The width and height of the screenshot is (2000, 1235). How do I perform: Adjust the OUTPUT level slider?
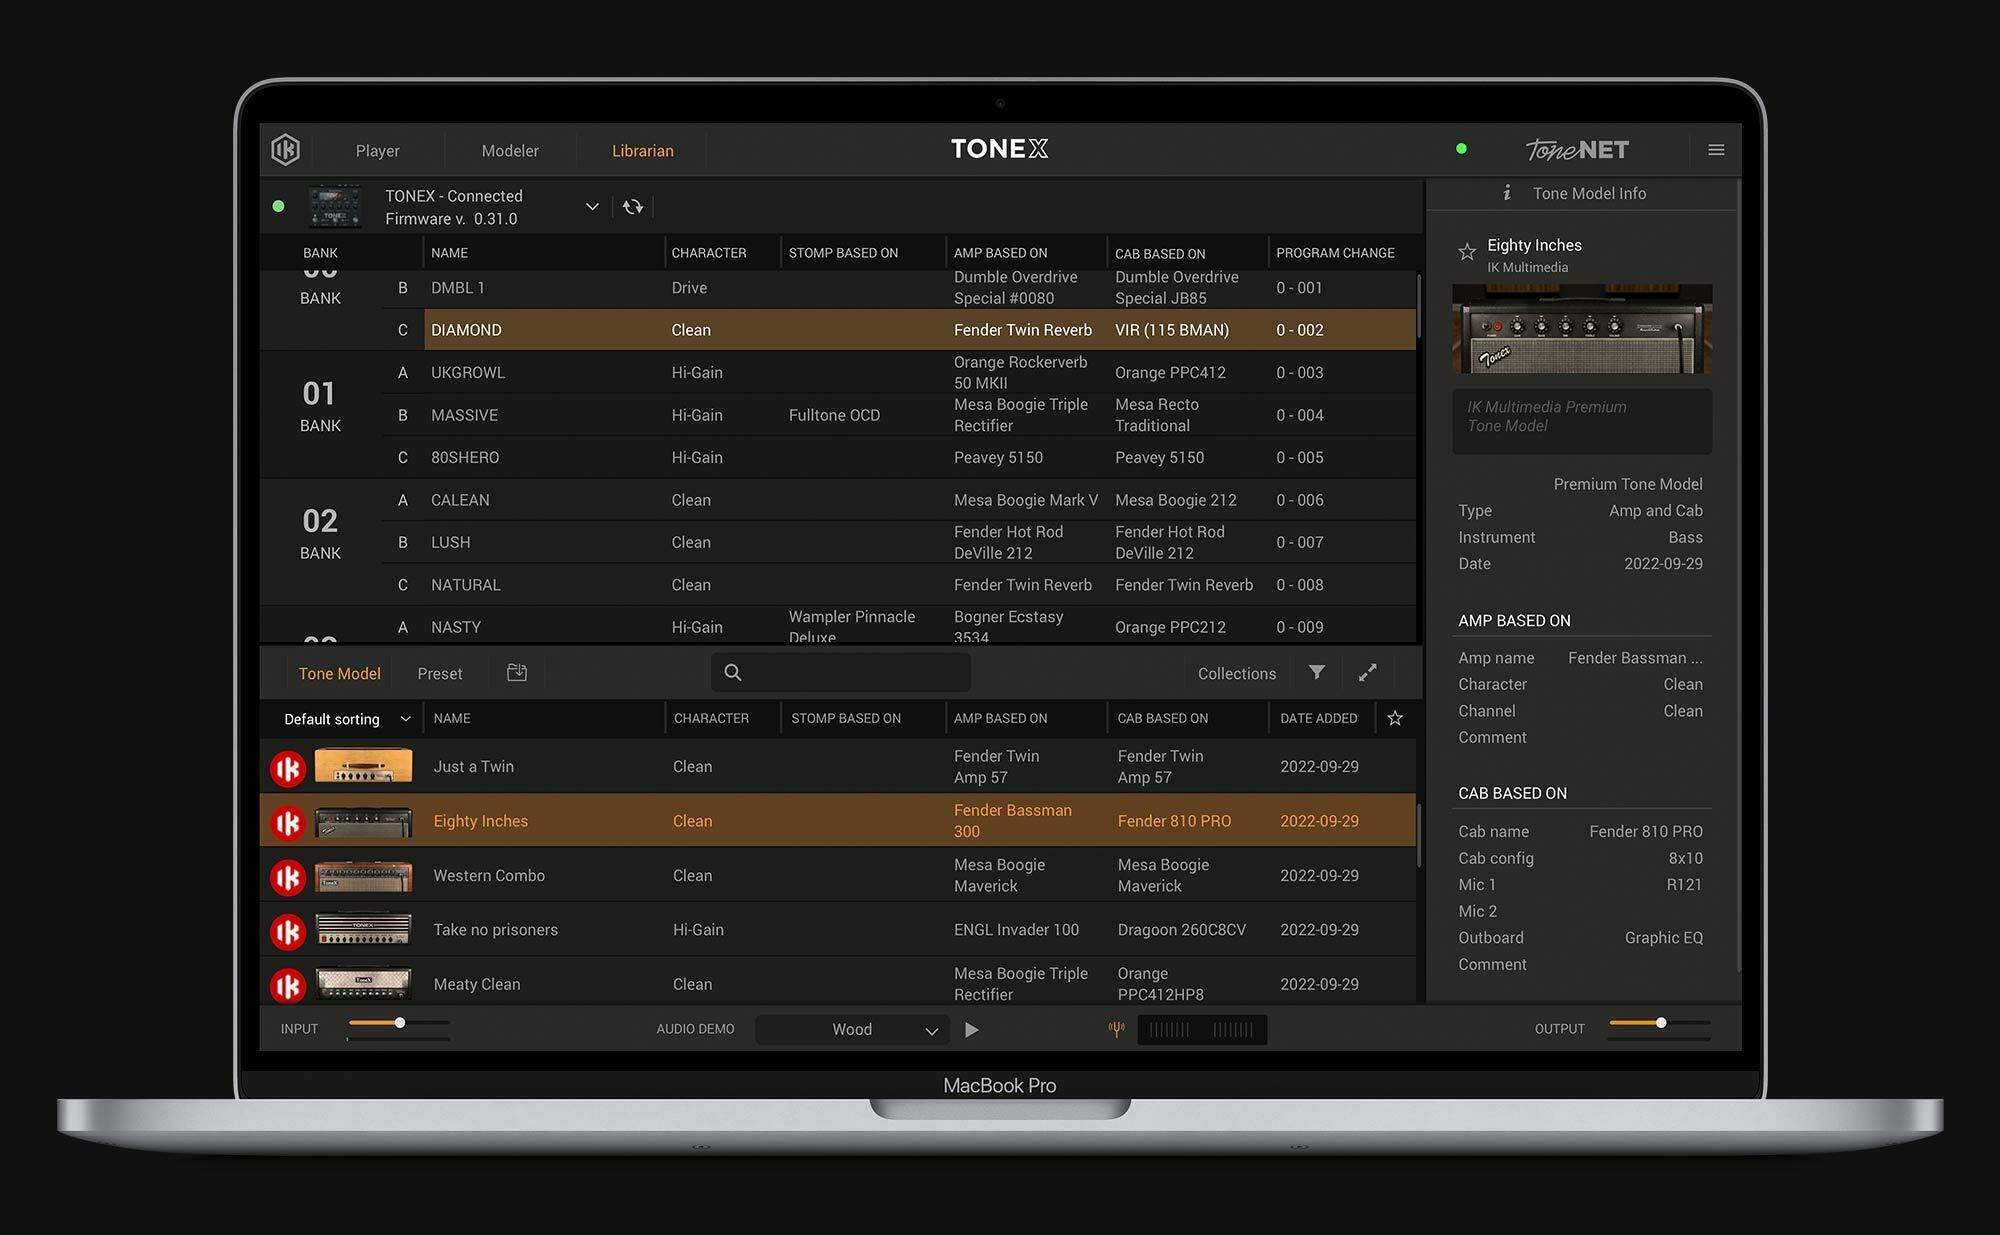(x=1660, y=1023)
